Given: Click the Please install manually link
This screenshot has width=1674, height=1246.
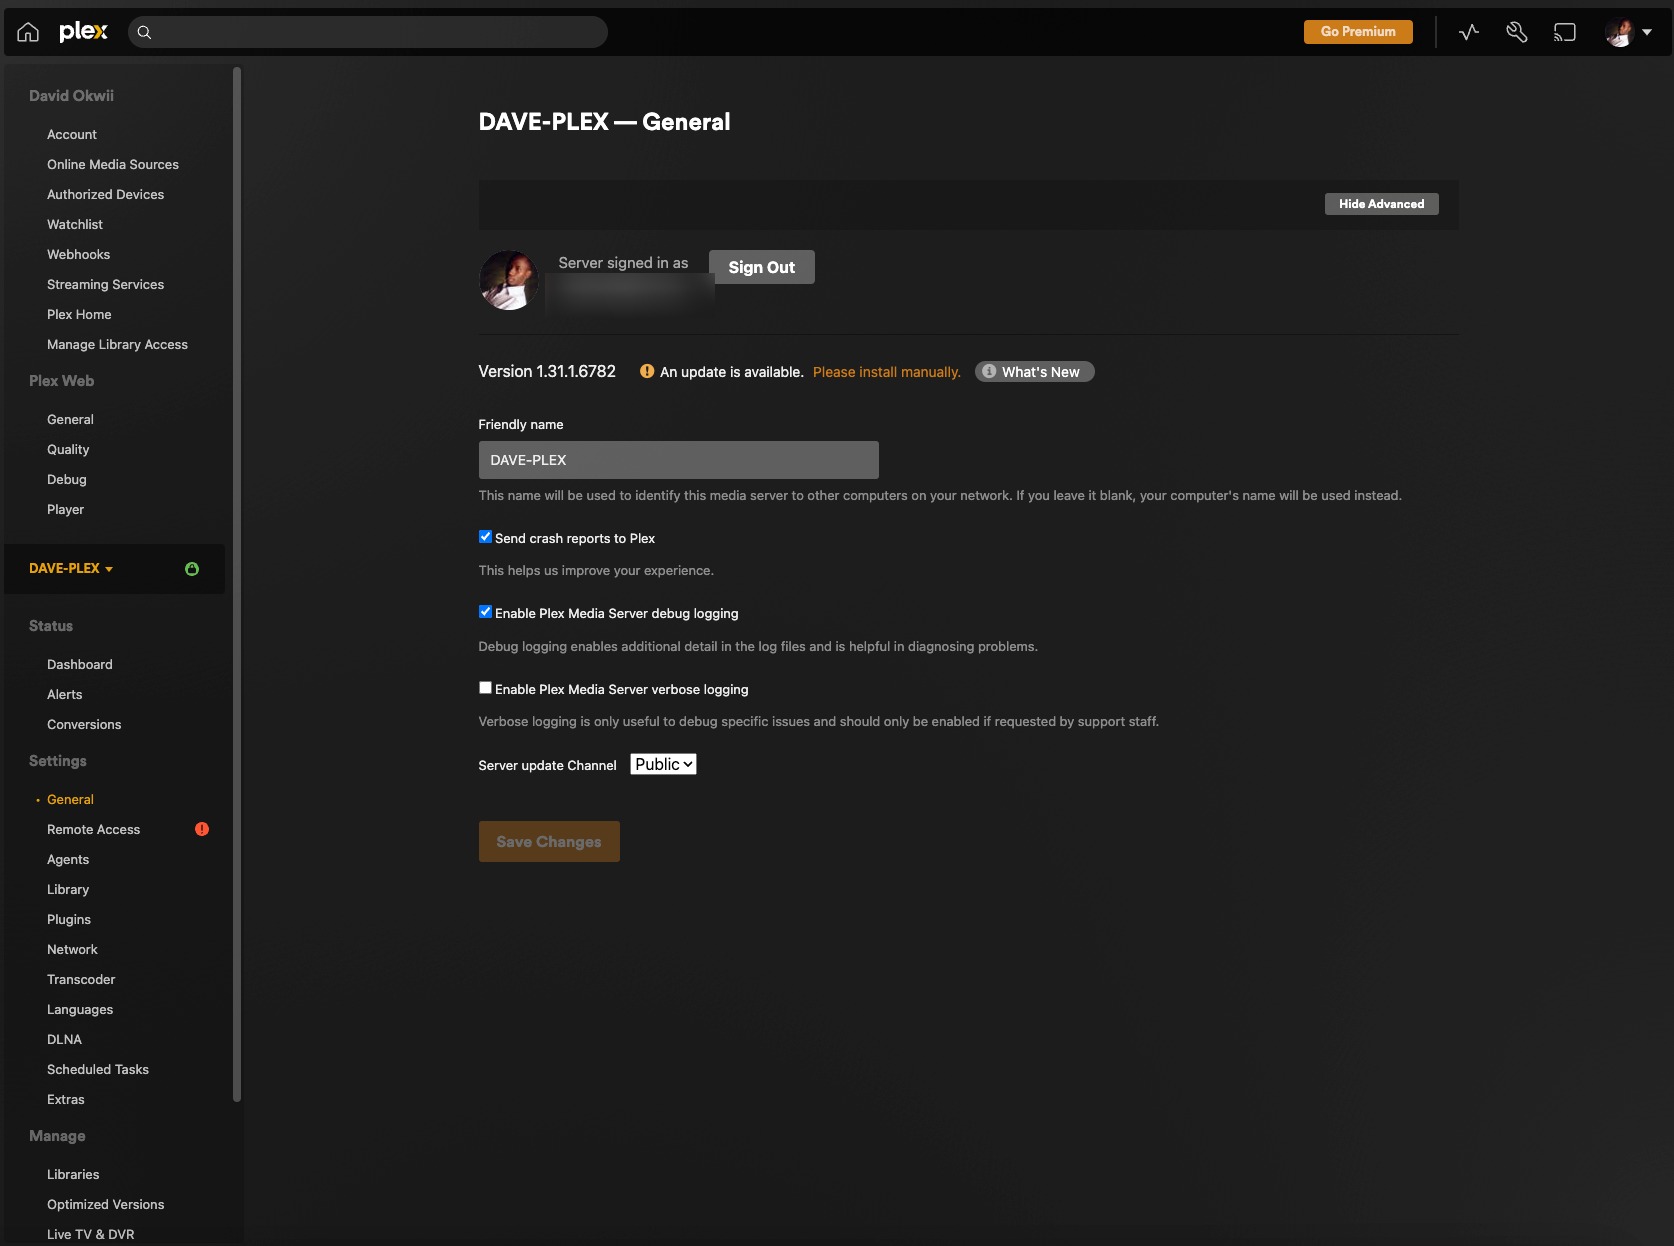Looking at the screenshot, I should (886, 371).
